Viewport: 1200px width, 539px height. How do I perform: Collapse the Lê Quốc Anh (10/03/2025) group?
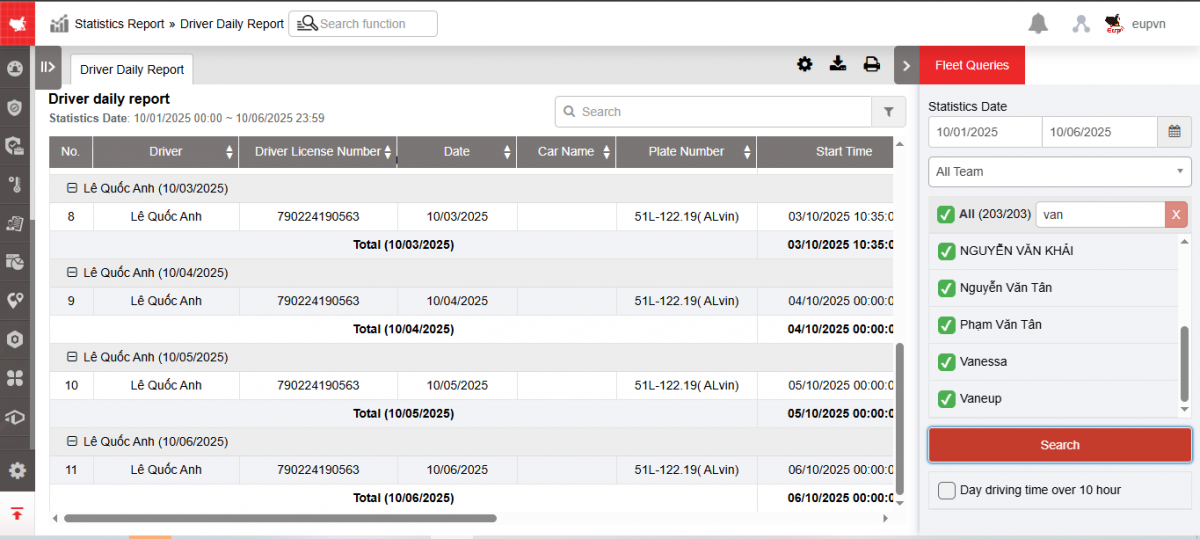point(72,188)
